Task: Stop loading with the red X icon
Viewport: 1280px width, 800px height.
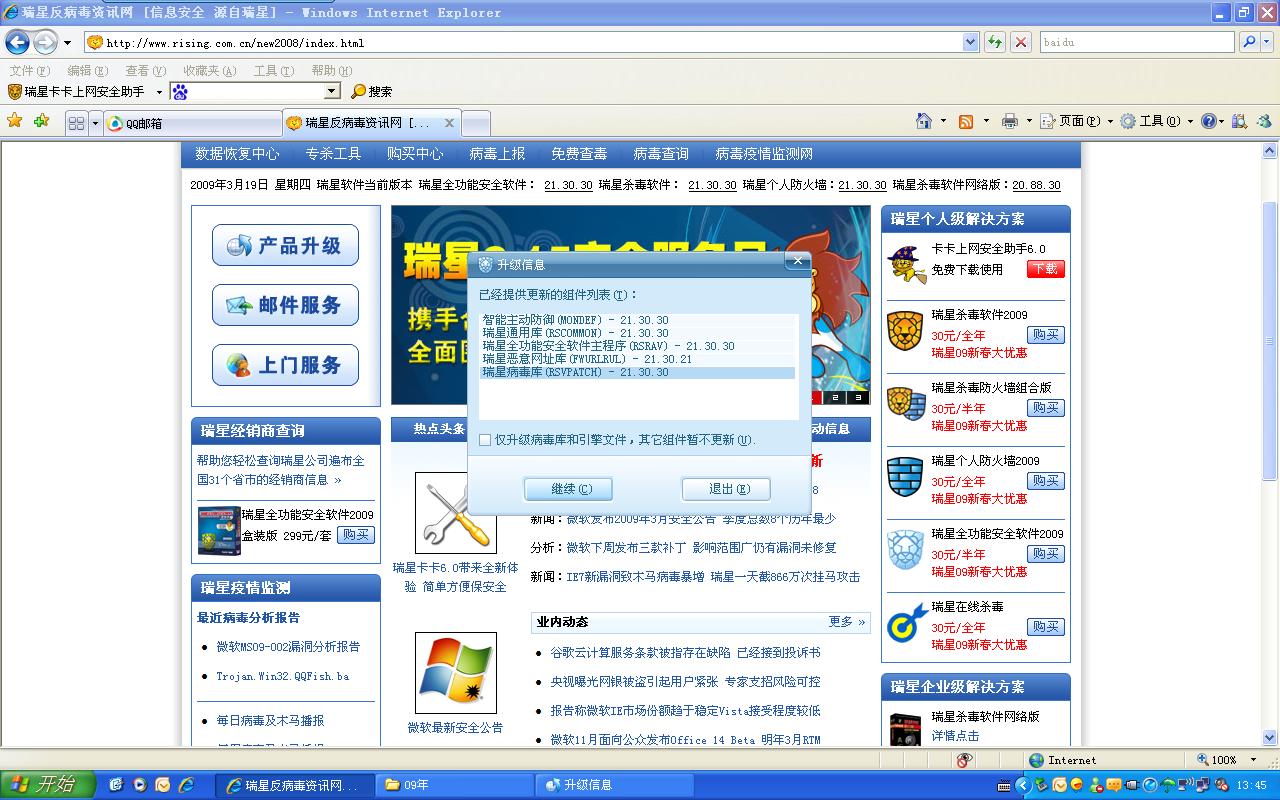Action: tap(1020, 42)
